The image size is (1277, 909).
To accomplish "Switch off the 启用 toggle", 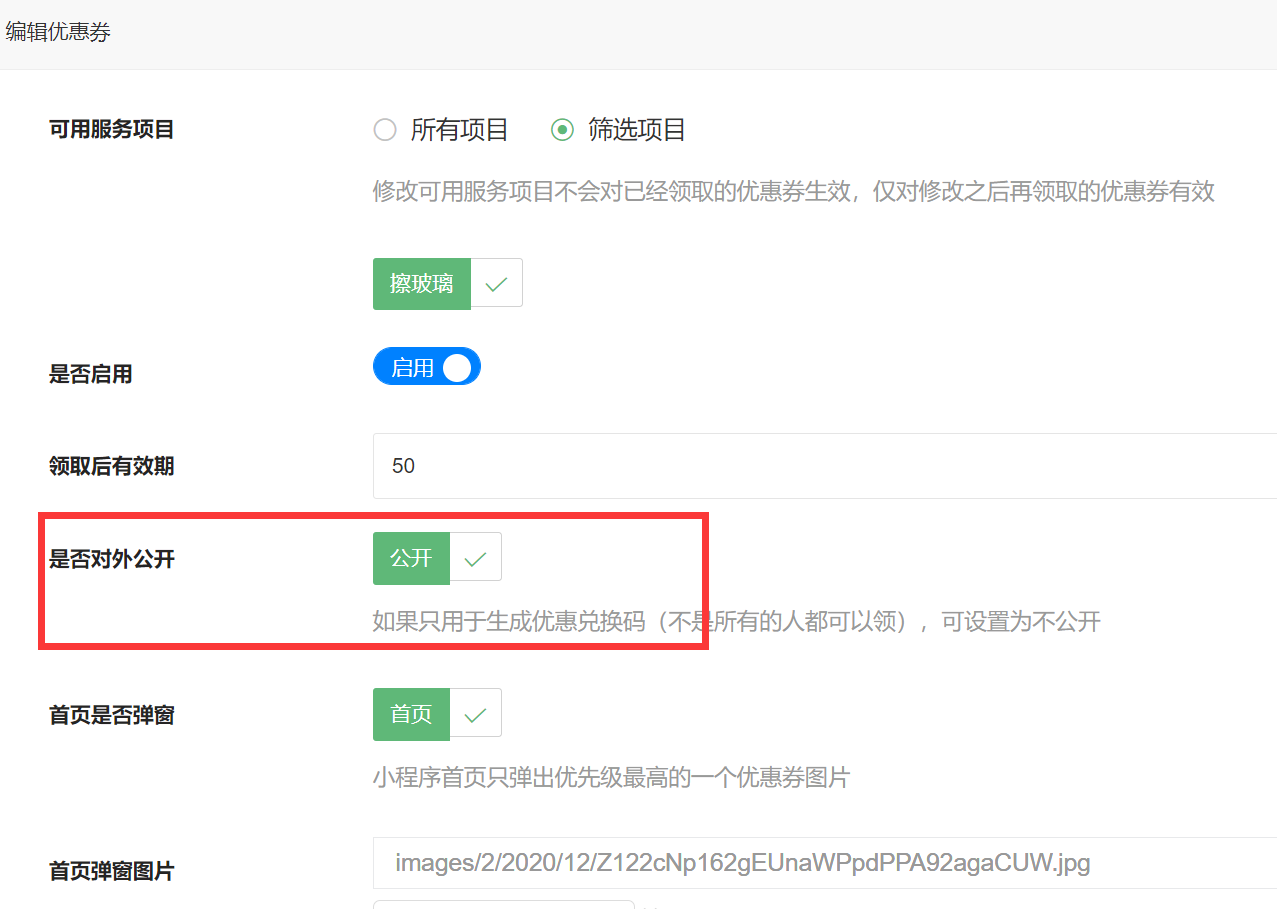I will click(427, 367).
